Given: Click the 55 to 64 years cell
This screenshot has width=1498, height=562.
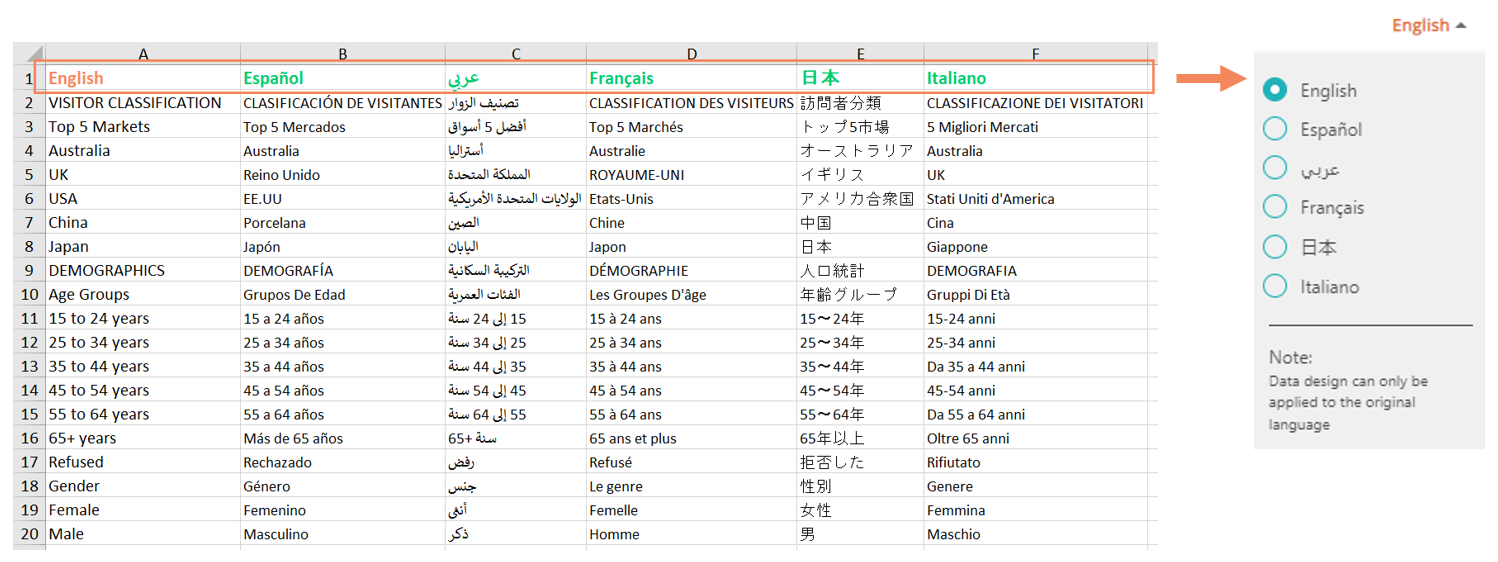Looking at the screenshot, I should 143,414.
